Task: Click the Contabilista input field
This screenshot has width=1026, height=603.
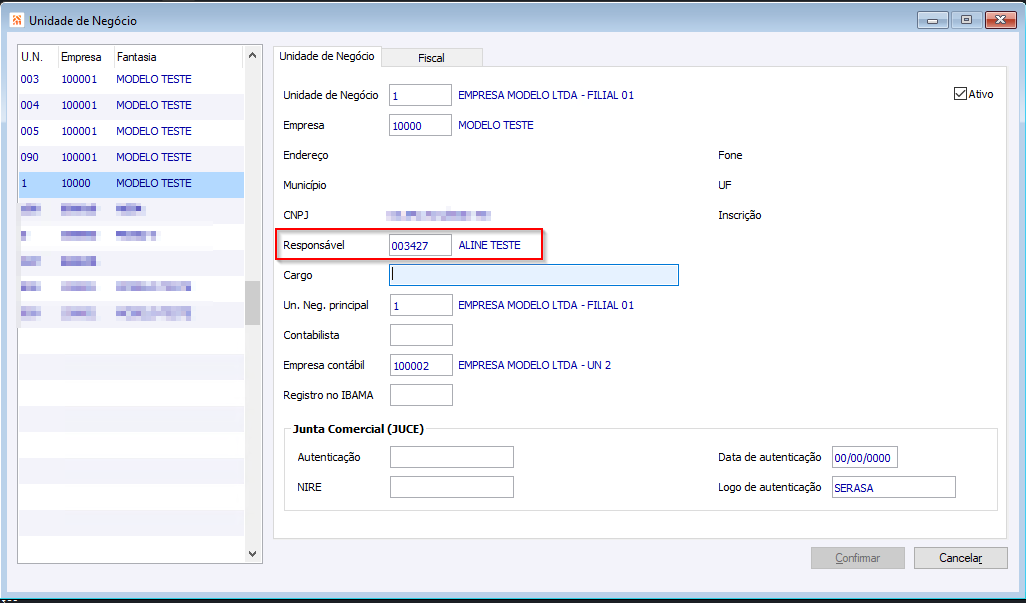Action: [x=421, y=335]
